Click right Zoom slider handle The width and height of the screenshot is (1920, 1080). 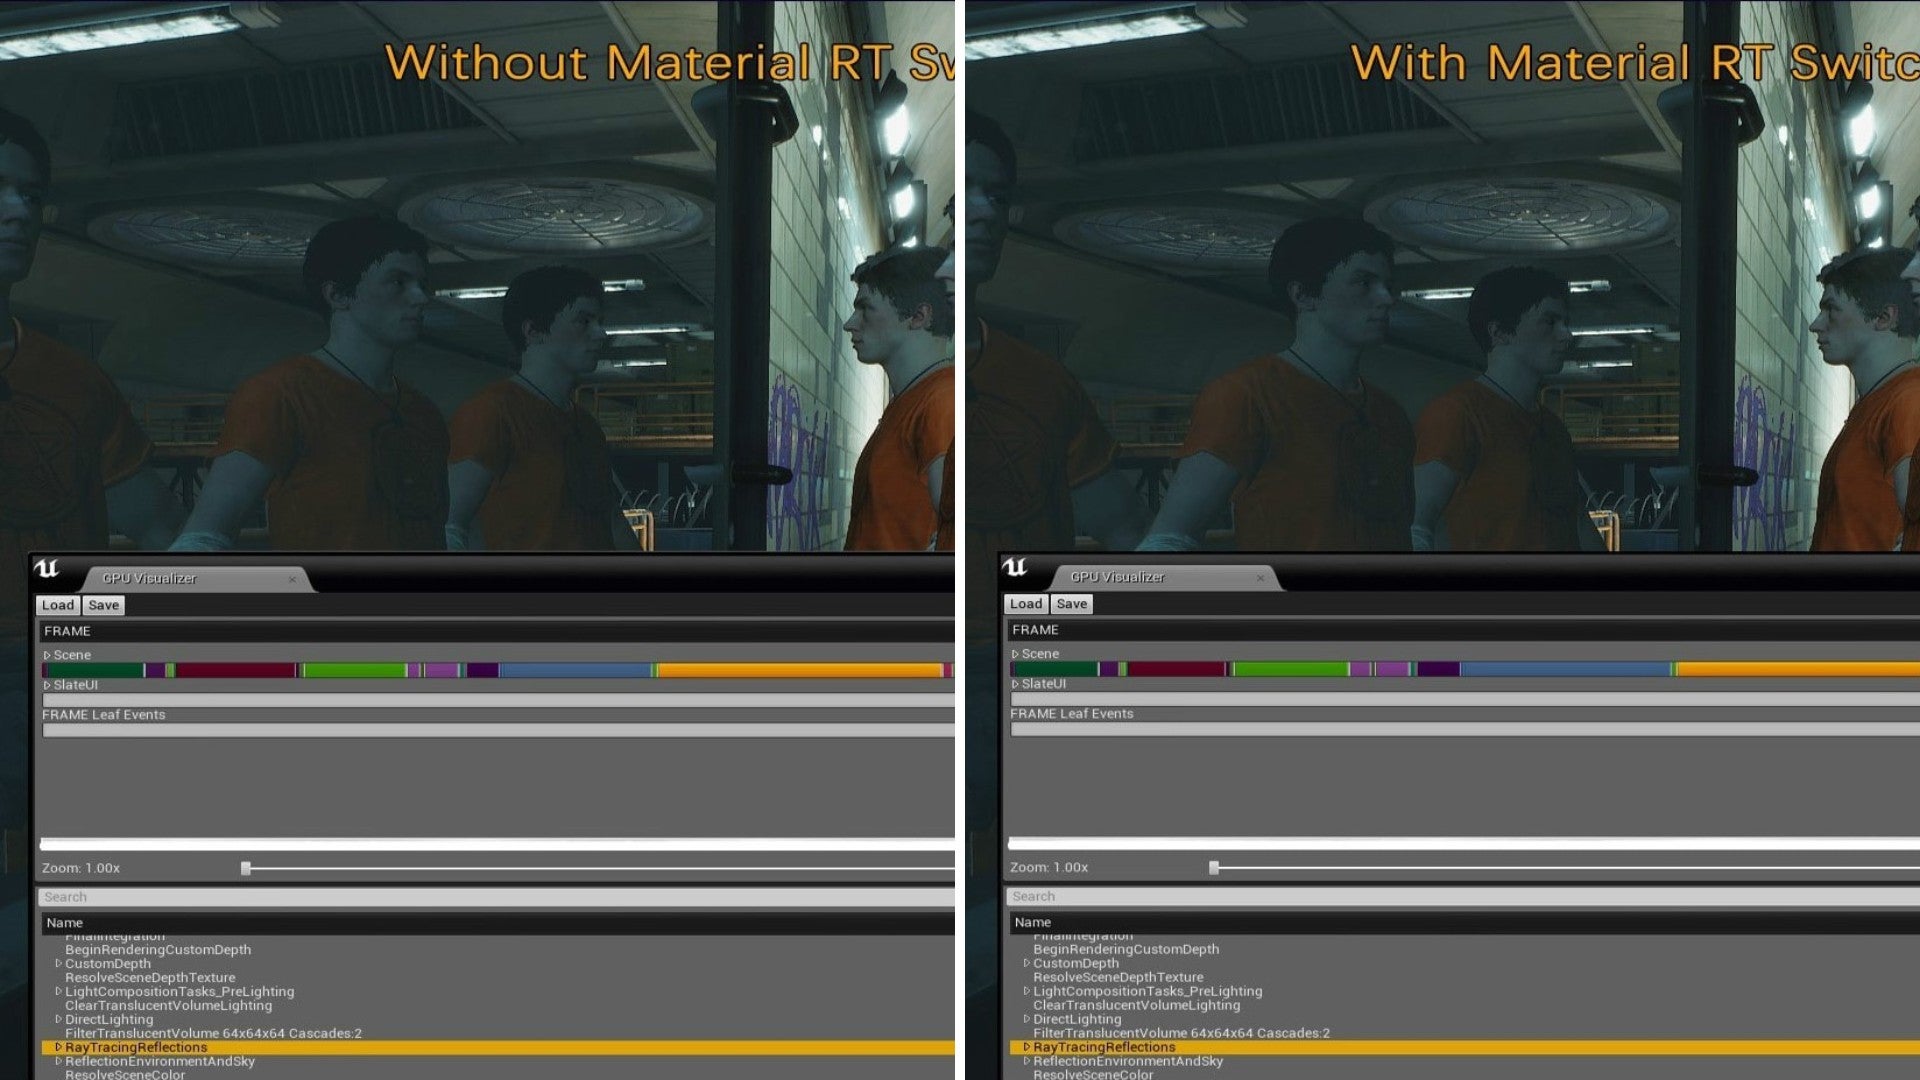1214,868
